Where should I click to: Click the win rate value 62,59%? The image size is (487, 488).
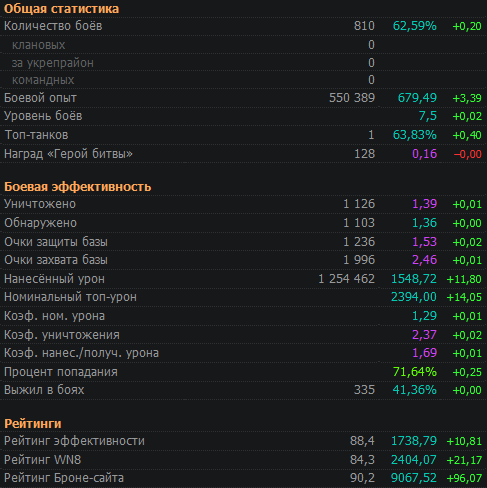tap(415, 26)
